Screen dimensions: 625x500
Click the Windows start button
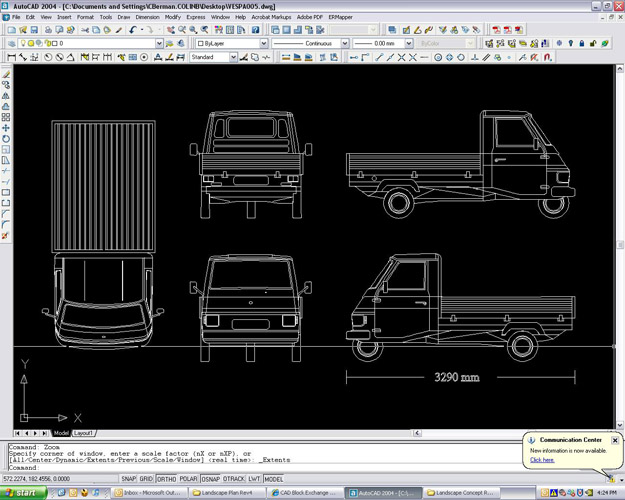coord(23,493)
